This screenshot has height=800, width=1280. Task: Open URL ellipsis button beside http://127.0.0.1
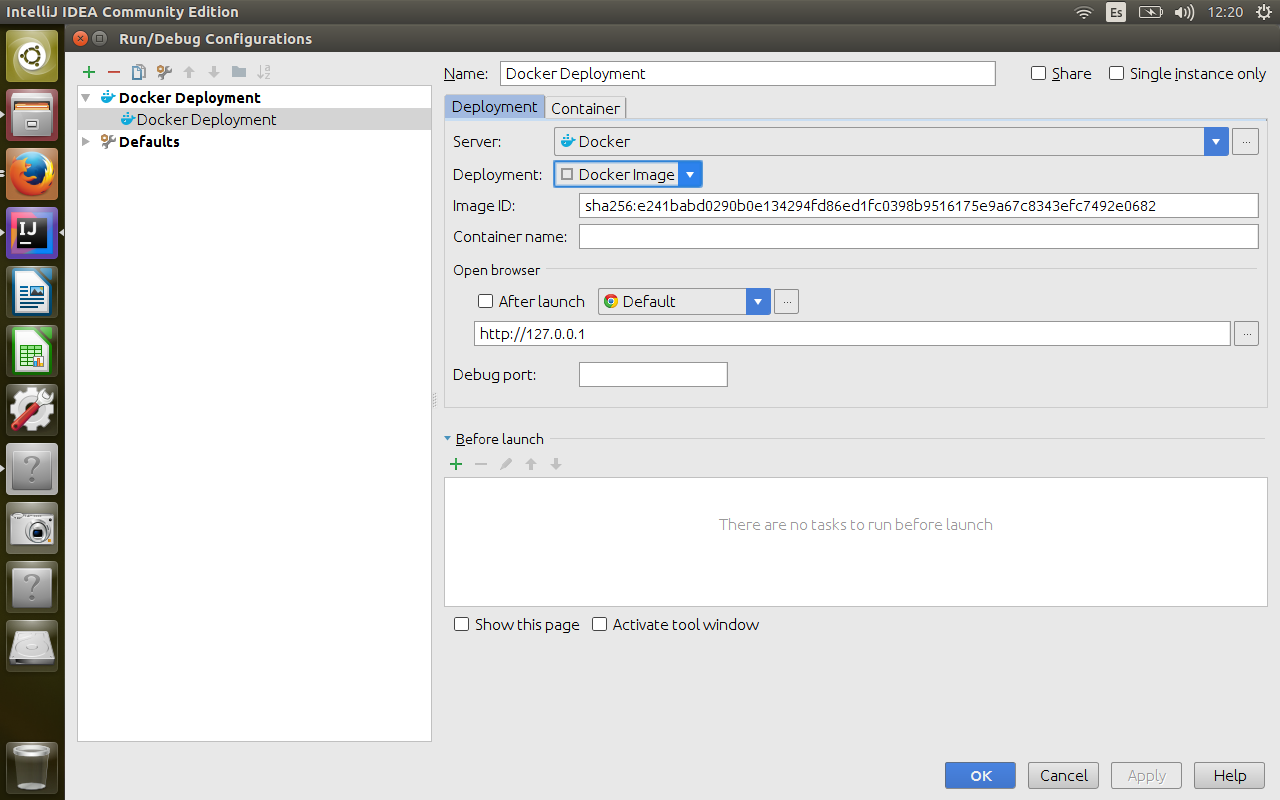pos(1246,334)
